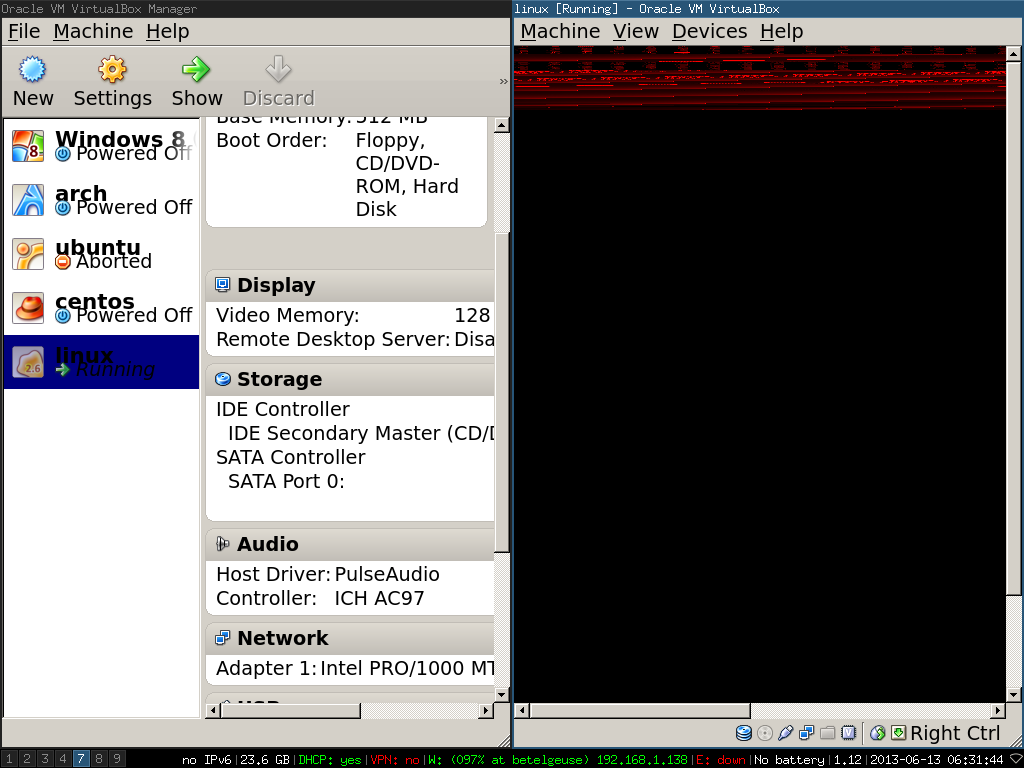Click details pane horizontal scroll left arrow

[x=213, y=710]
